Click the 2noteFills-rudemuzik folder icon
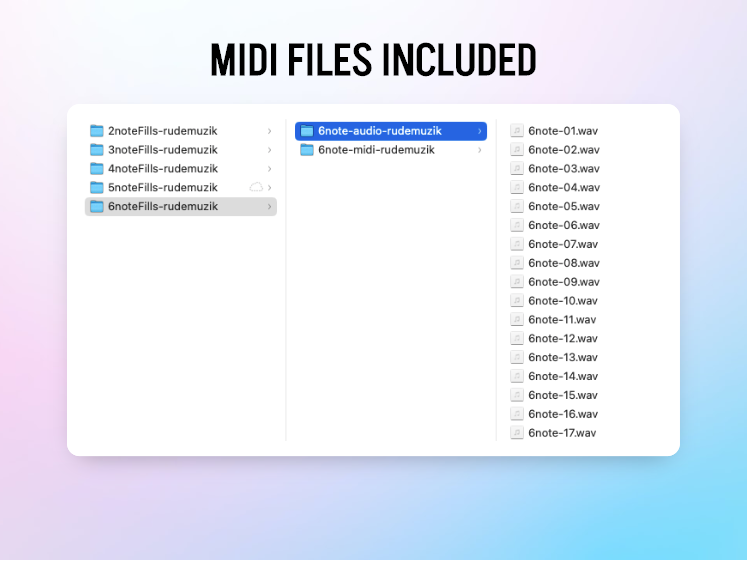The width and height of the screenshot is (747, 561). click(x=97, y=131)
